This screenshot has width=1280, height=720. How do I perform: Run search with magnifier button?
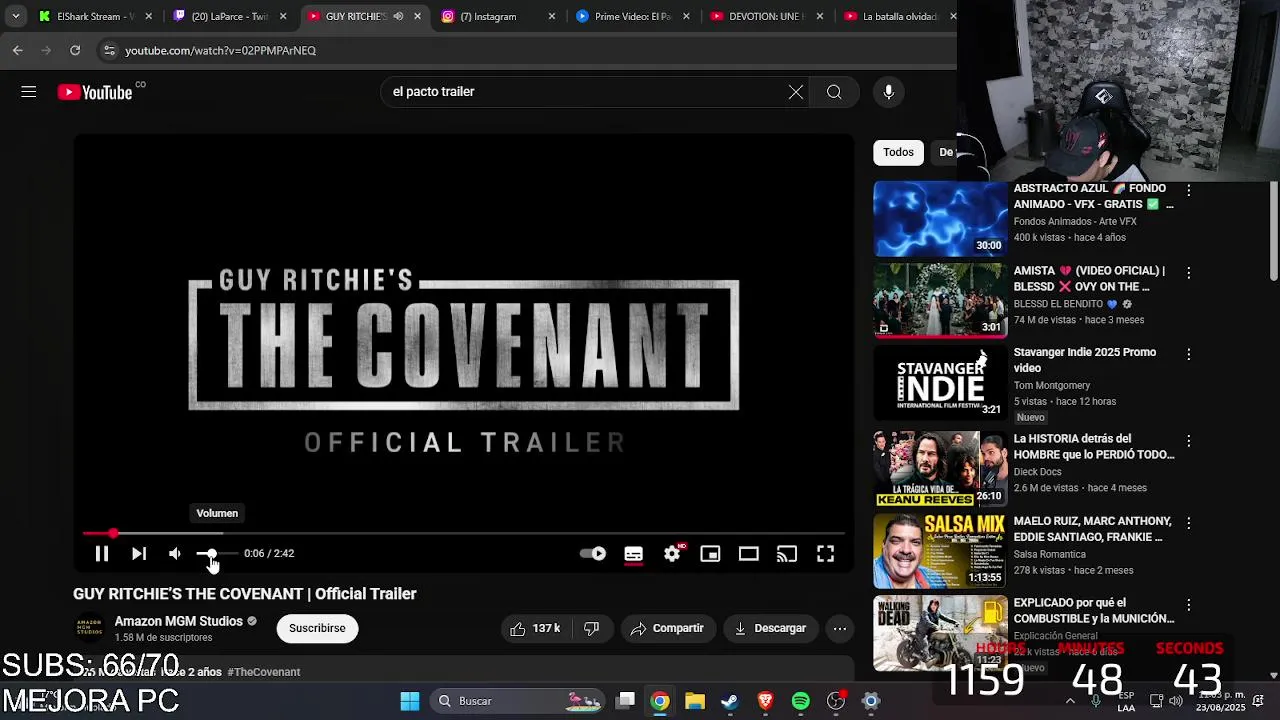point(834,92)
